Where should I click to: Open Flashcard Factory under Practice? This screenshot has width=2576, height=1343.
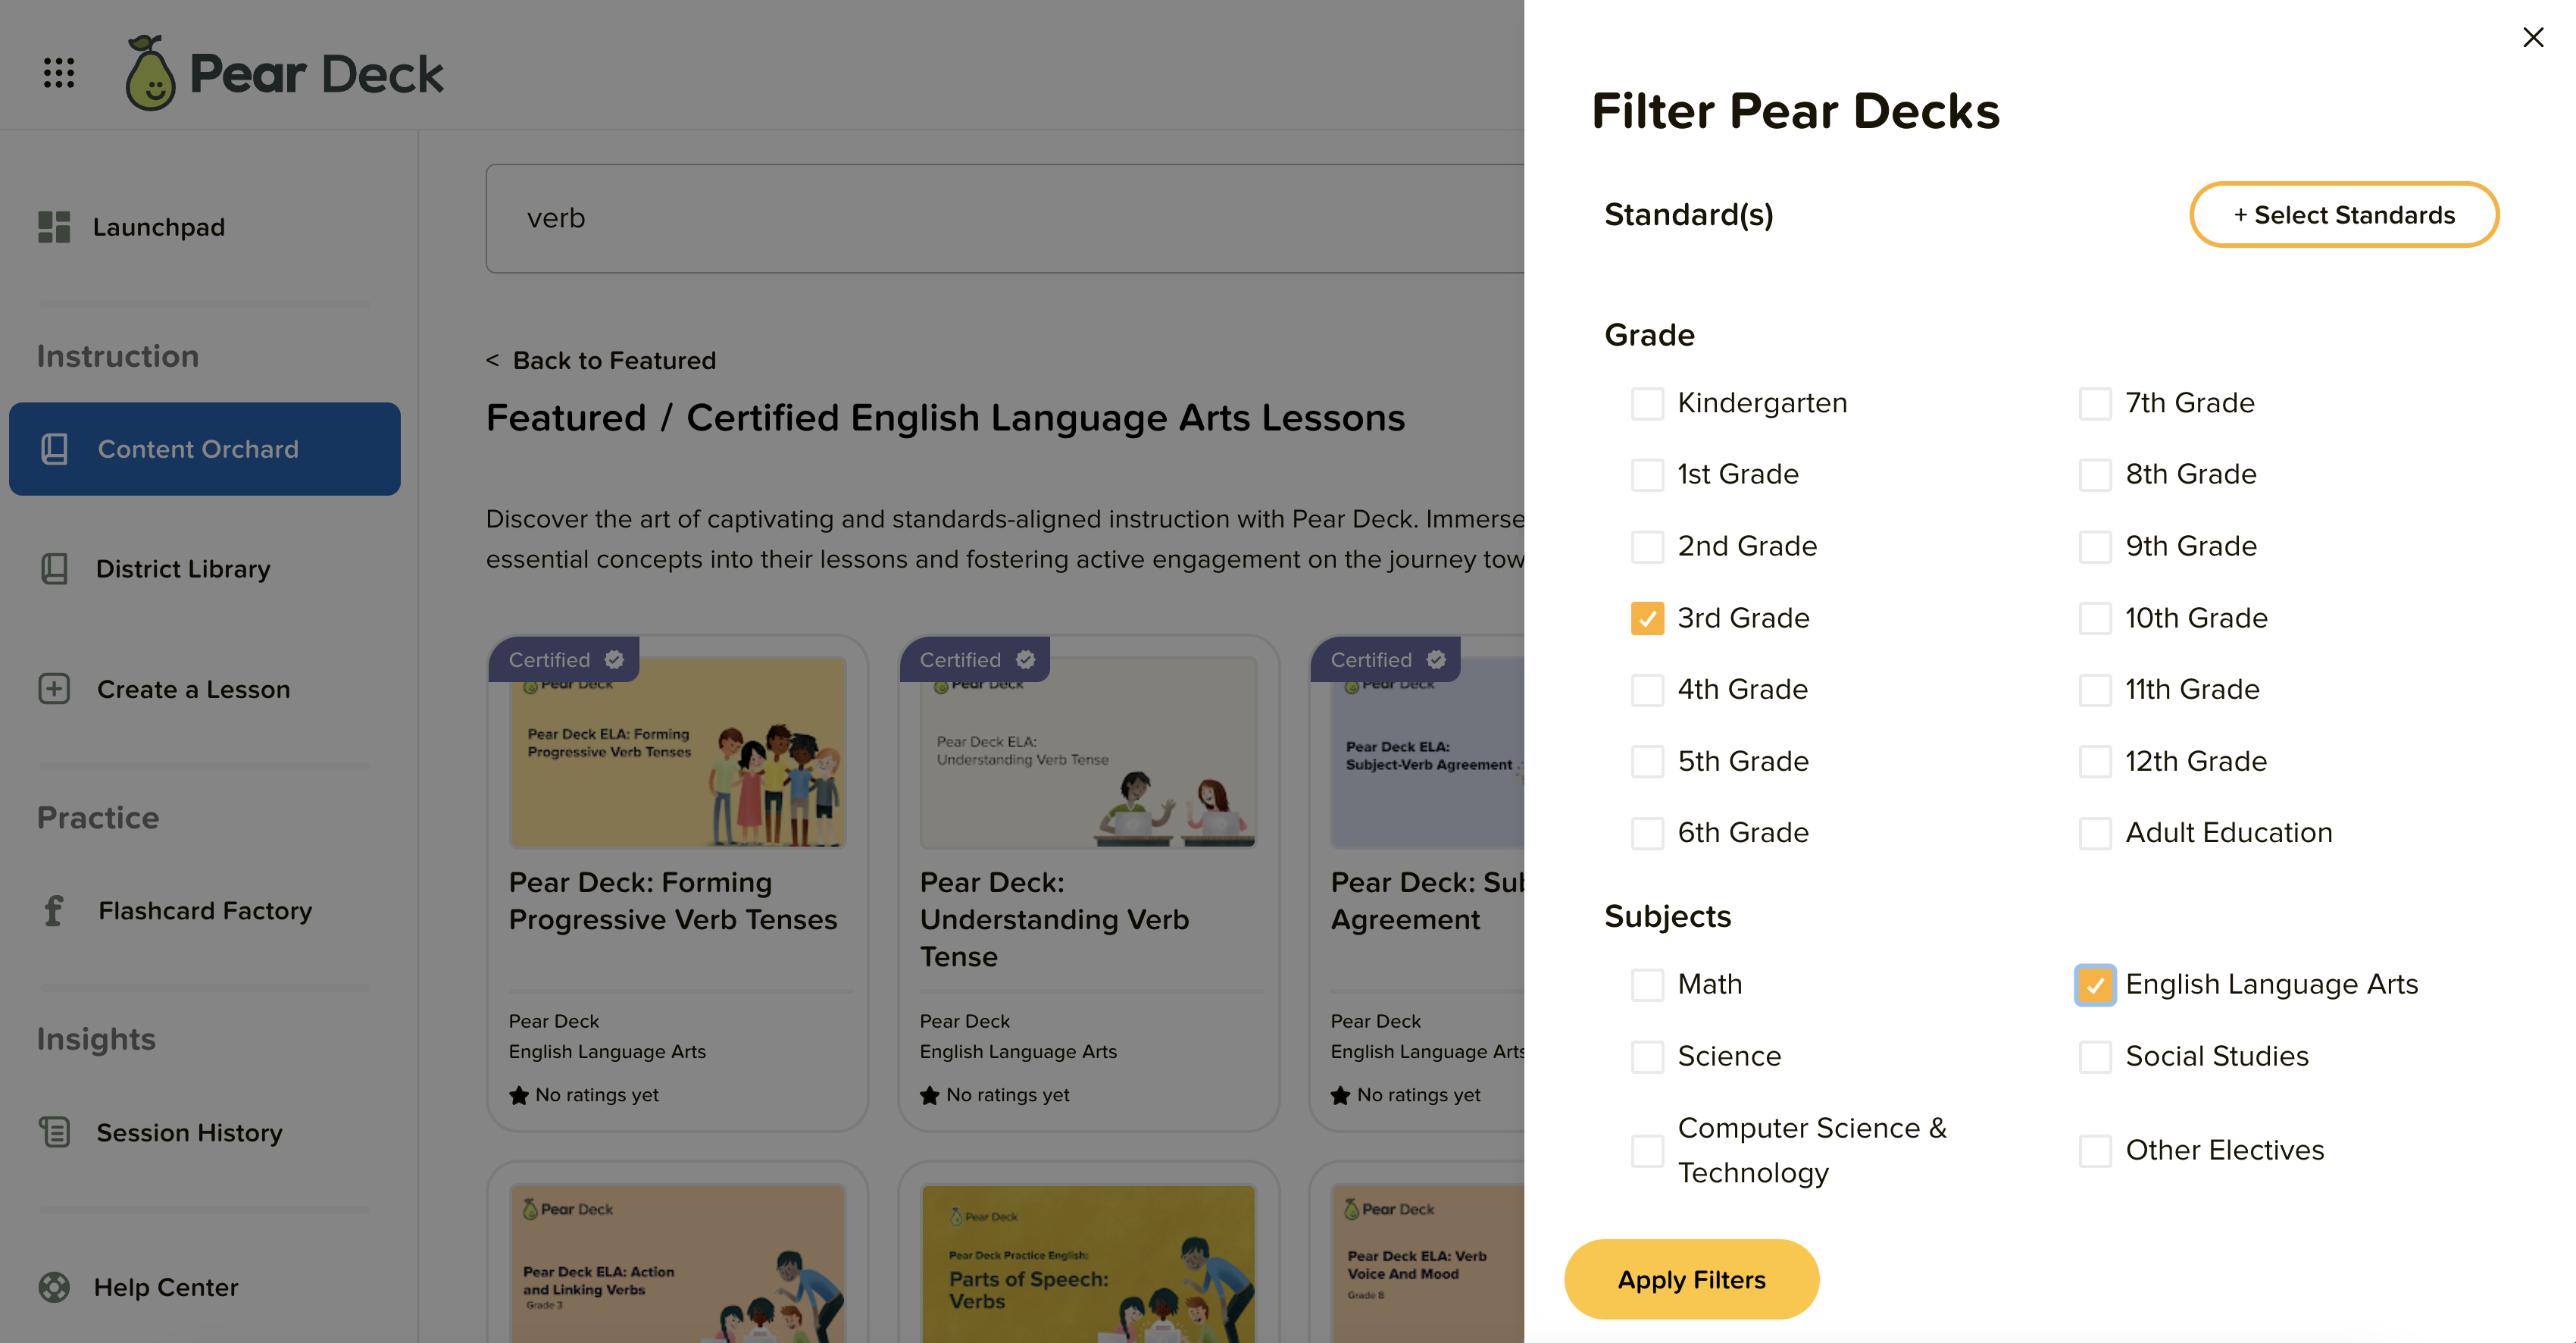pyautogui.click(x=204, y=911)
